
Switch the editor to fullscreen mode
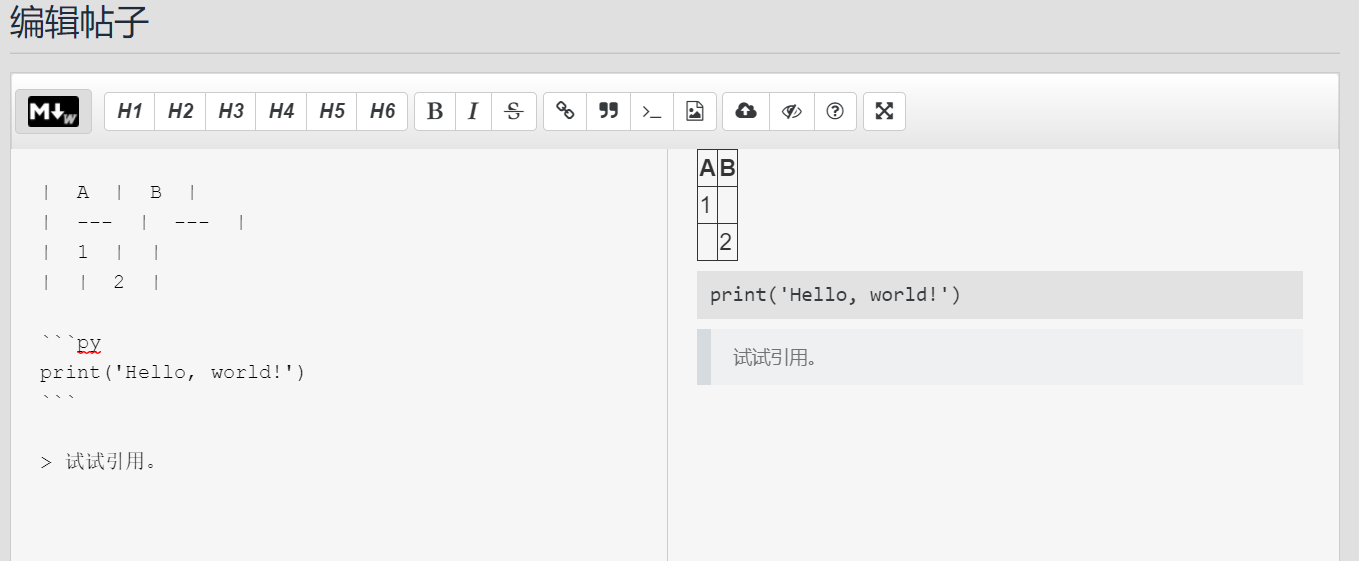884,111
